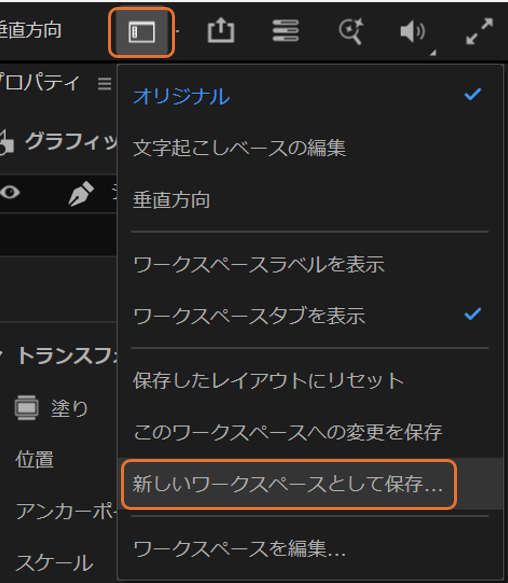508x583 pixels.
Task: Switch to the 垂直方向 workspace tab
Action: [x=30, y=30]
